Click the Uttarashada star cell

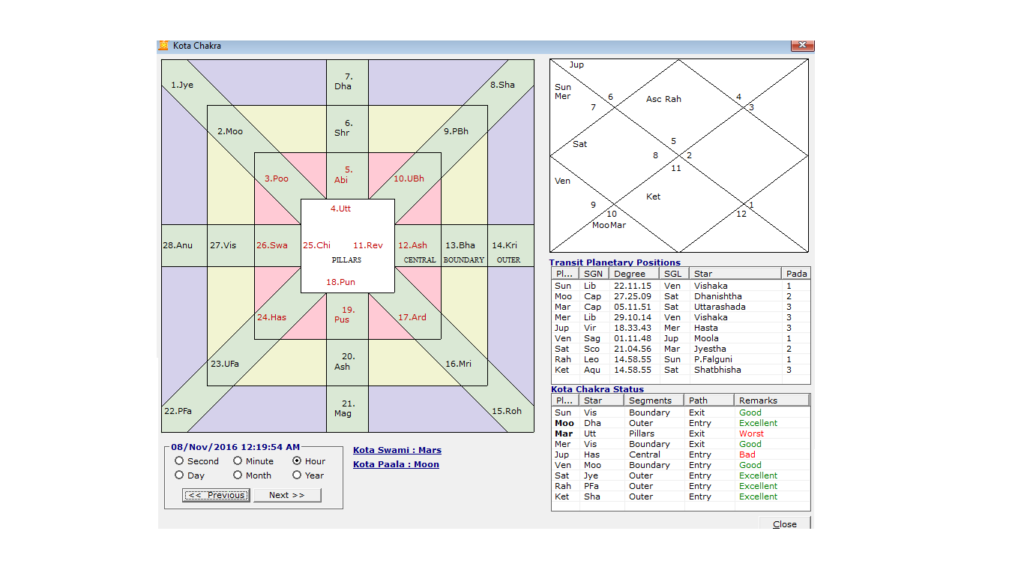click(720, 307)
